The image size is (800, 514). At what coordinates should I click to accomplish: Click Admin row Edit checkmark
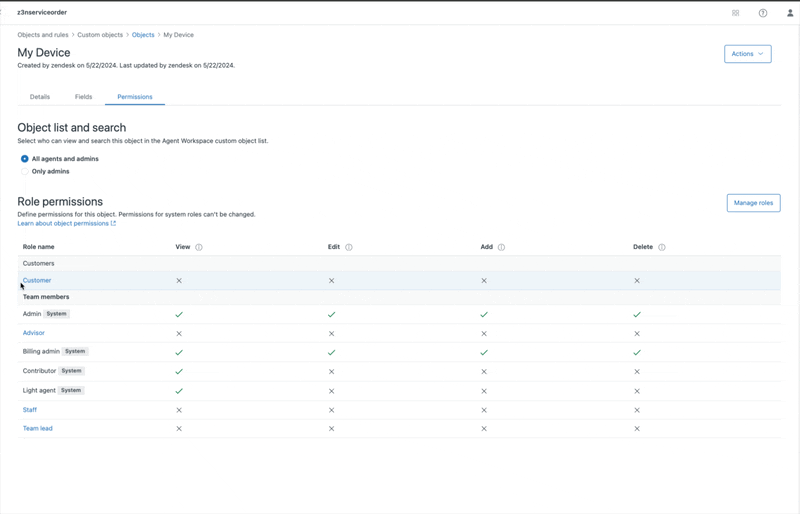(x=332, y=314)
